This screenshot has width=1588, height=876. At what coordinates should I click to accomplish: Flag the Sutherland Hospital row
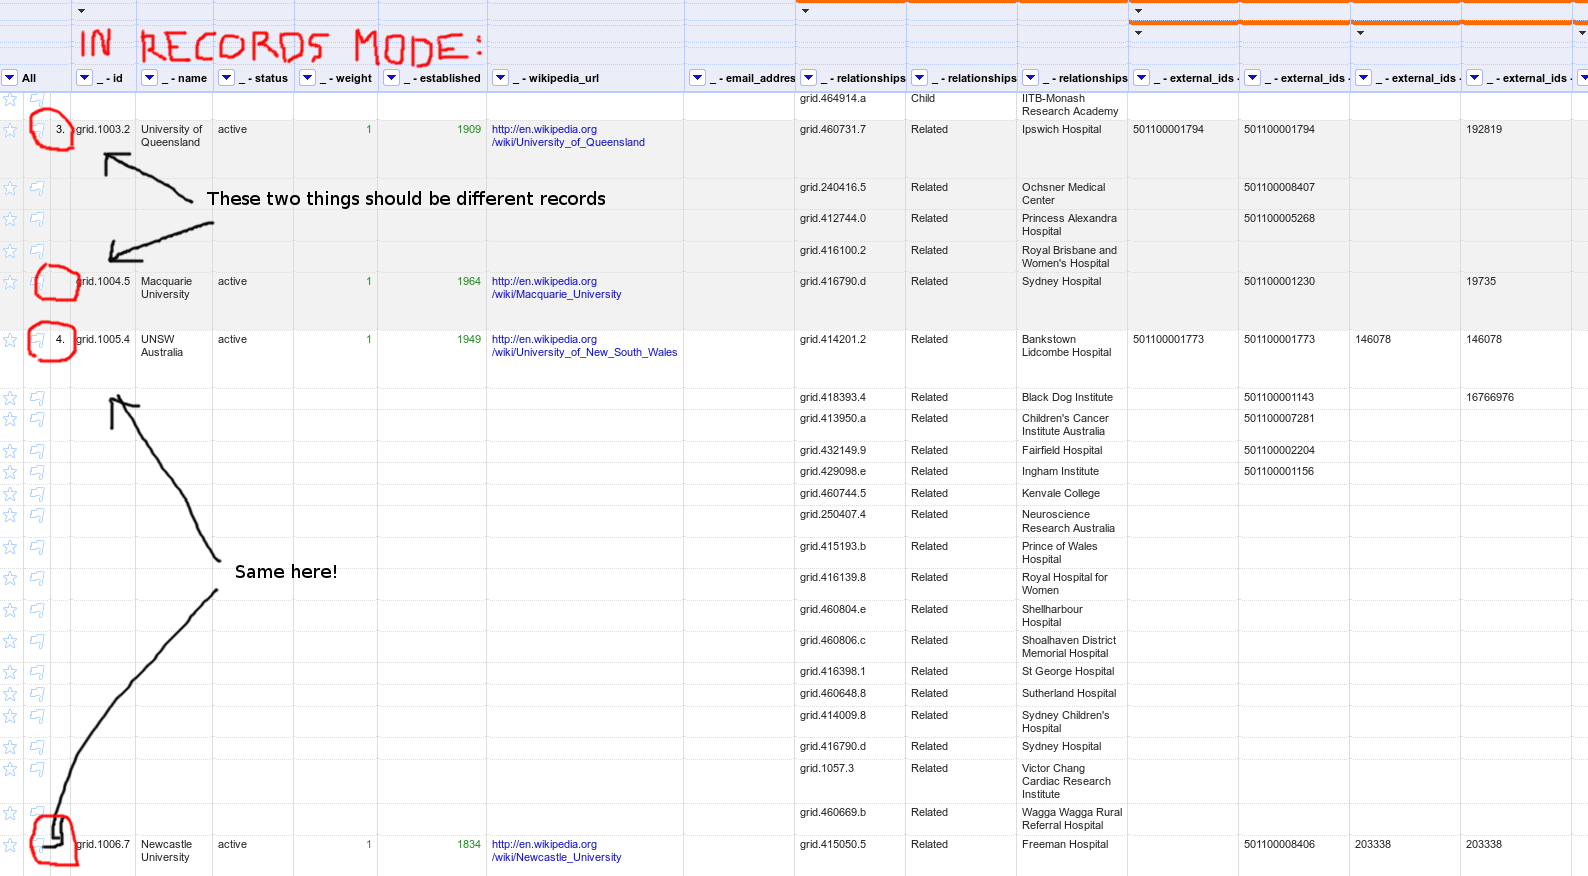(37, 694)
